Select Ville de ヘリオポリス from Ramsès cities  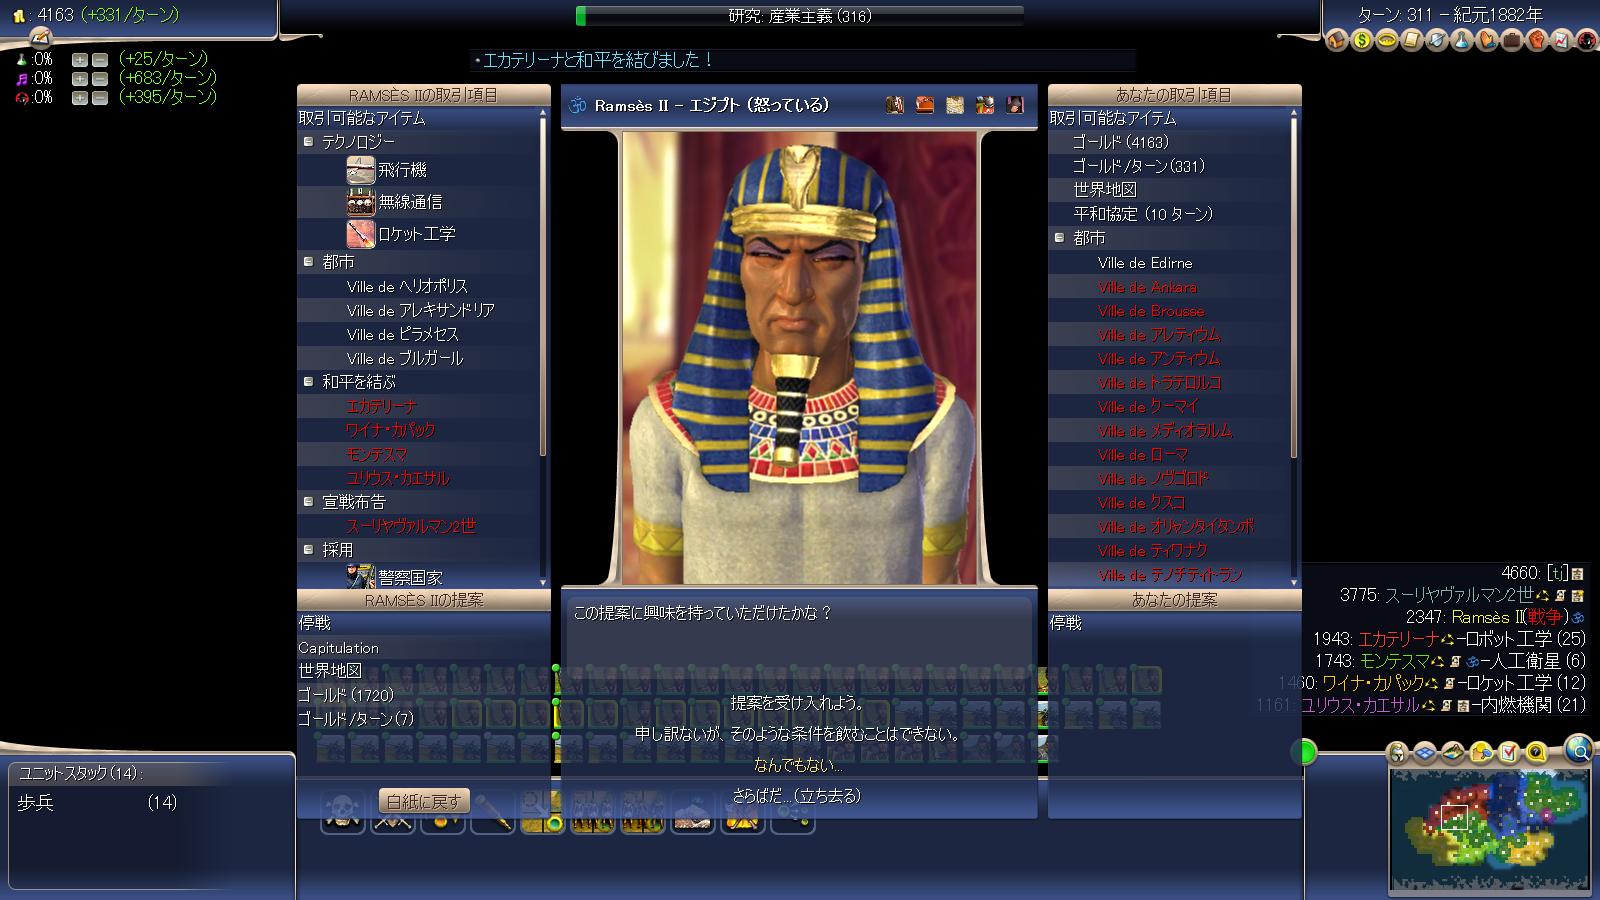tap(407, 286)
